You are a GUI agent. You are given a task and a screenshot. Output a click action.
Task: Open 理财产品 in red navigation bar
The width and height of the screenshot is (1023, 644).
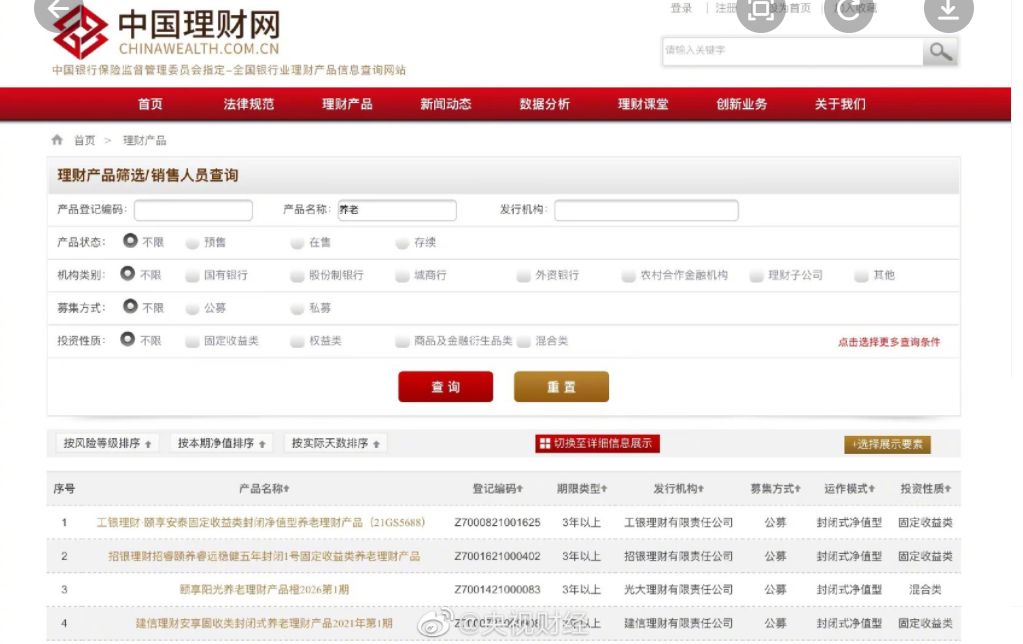[347, 104]
